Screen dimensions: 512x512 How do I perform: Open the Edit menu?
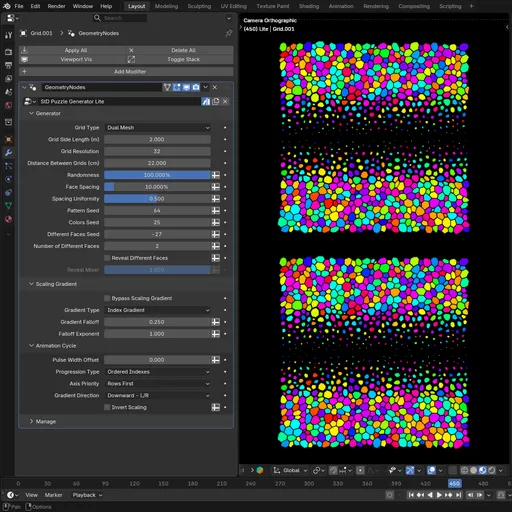click(x=35, y=6)
